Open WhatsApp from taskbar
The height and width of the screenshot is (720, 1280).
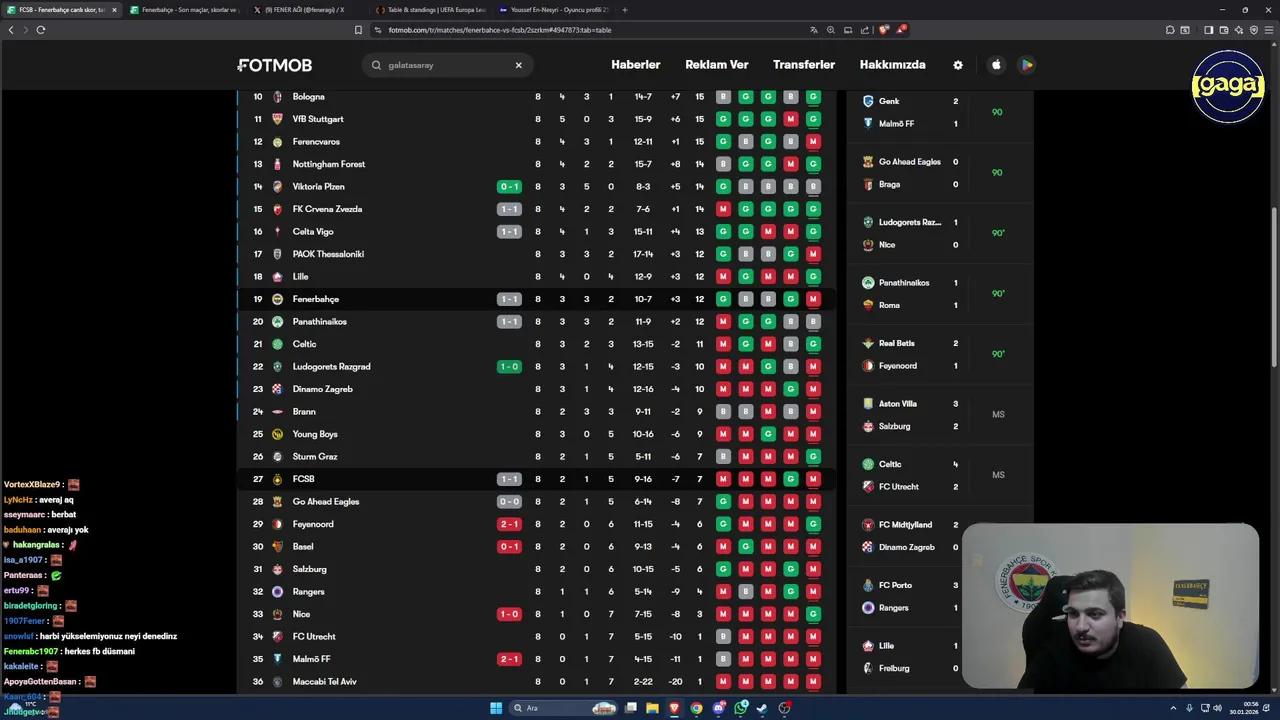(x=741, y=708)
